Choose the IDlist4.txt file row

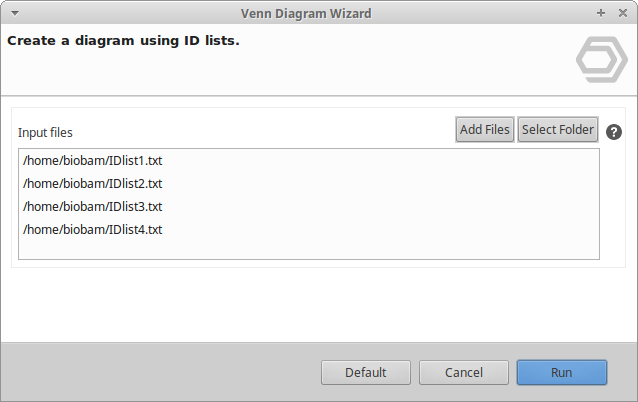pyautogui.click(x=92, y=229)
